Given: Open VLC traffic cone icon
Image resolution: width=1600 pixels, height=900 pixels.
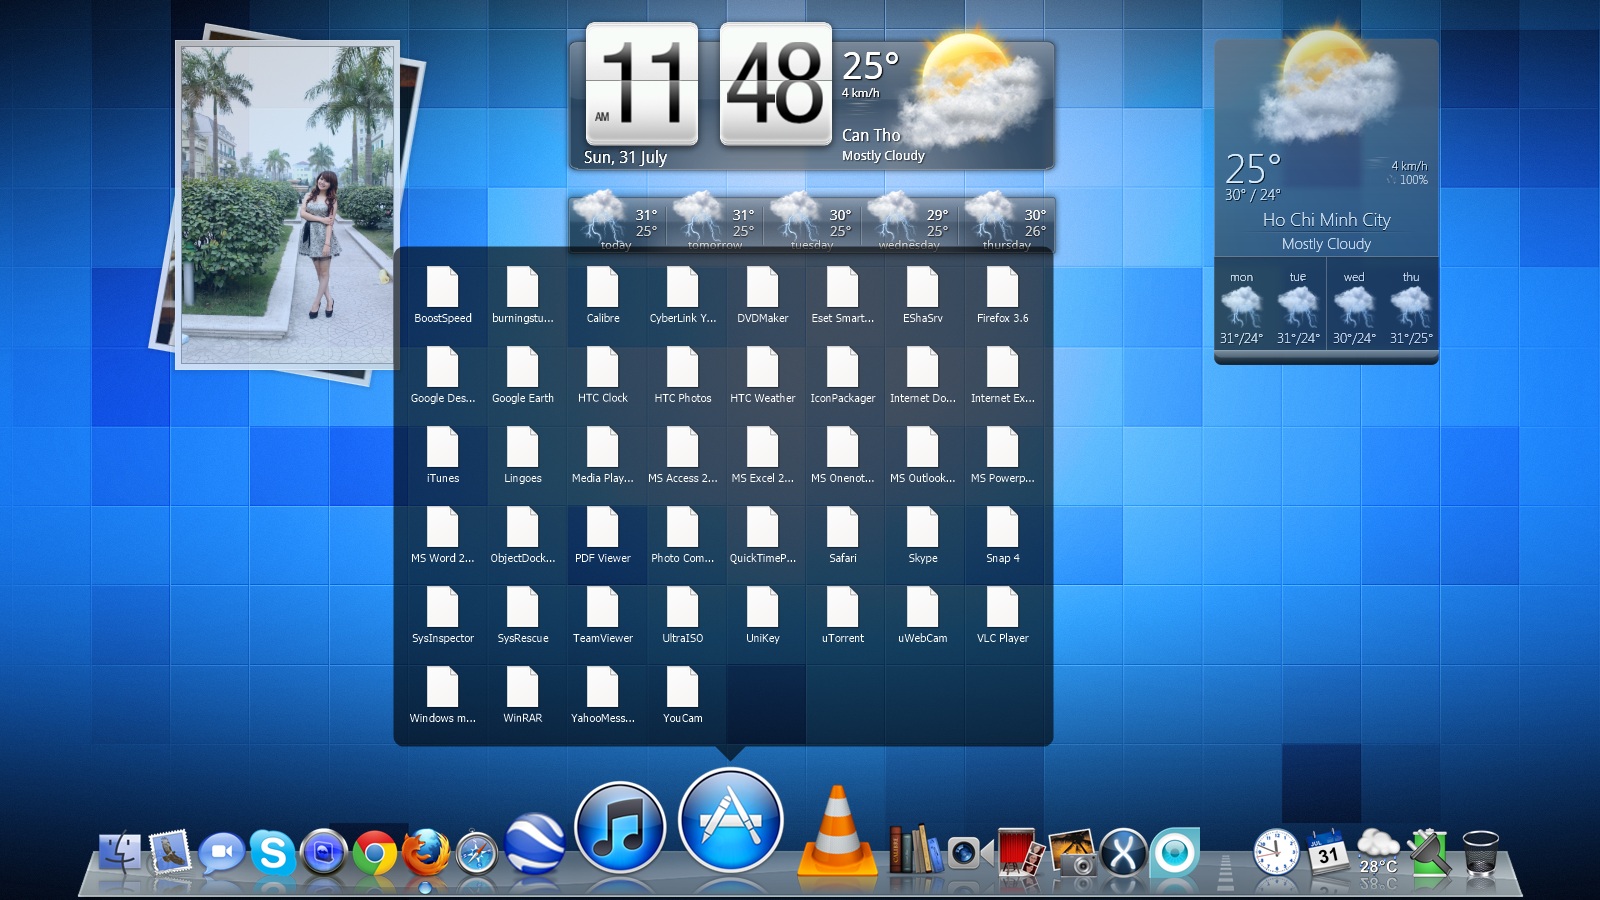Looking at the screenshot, I should pos(838,830).
